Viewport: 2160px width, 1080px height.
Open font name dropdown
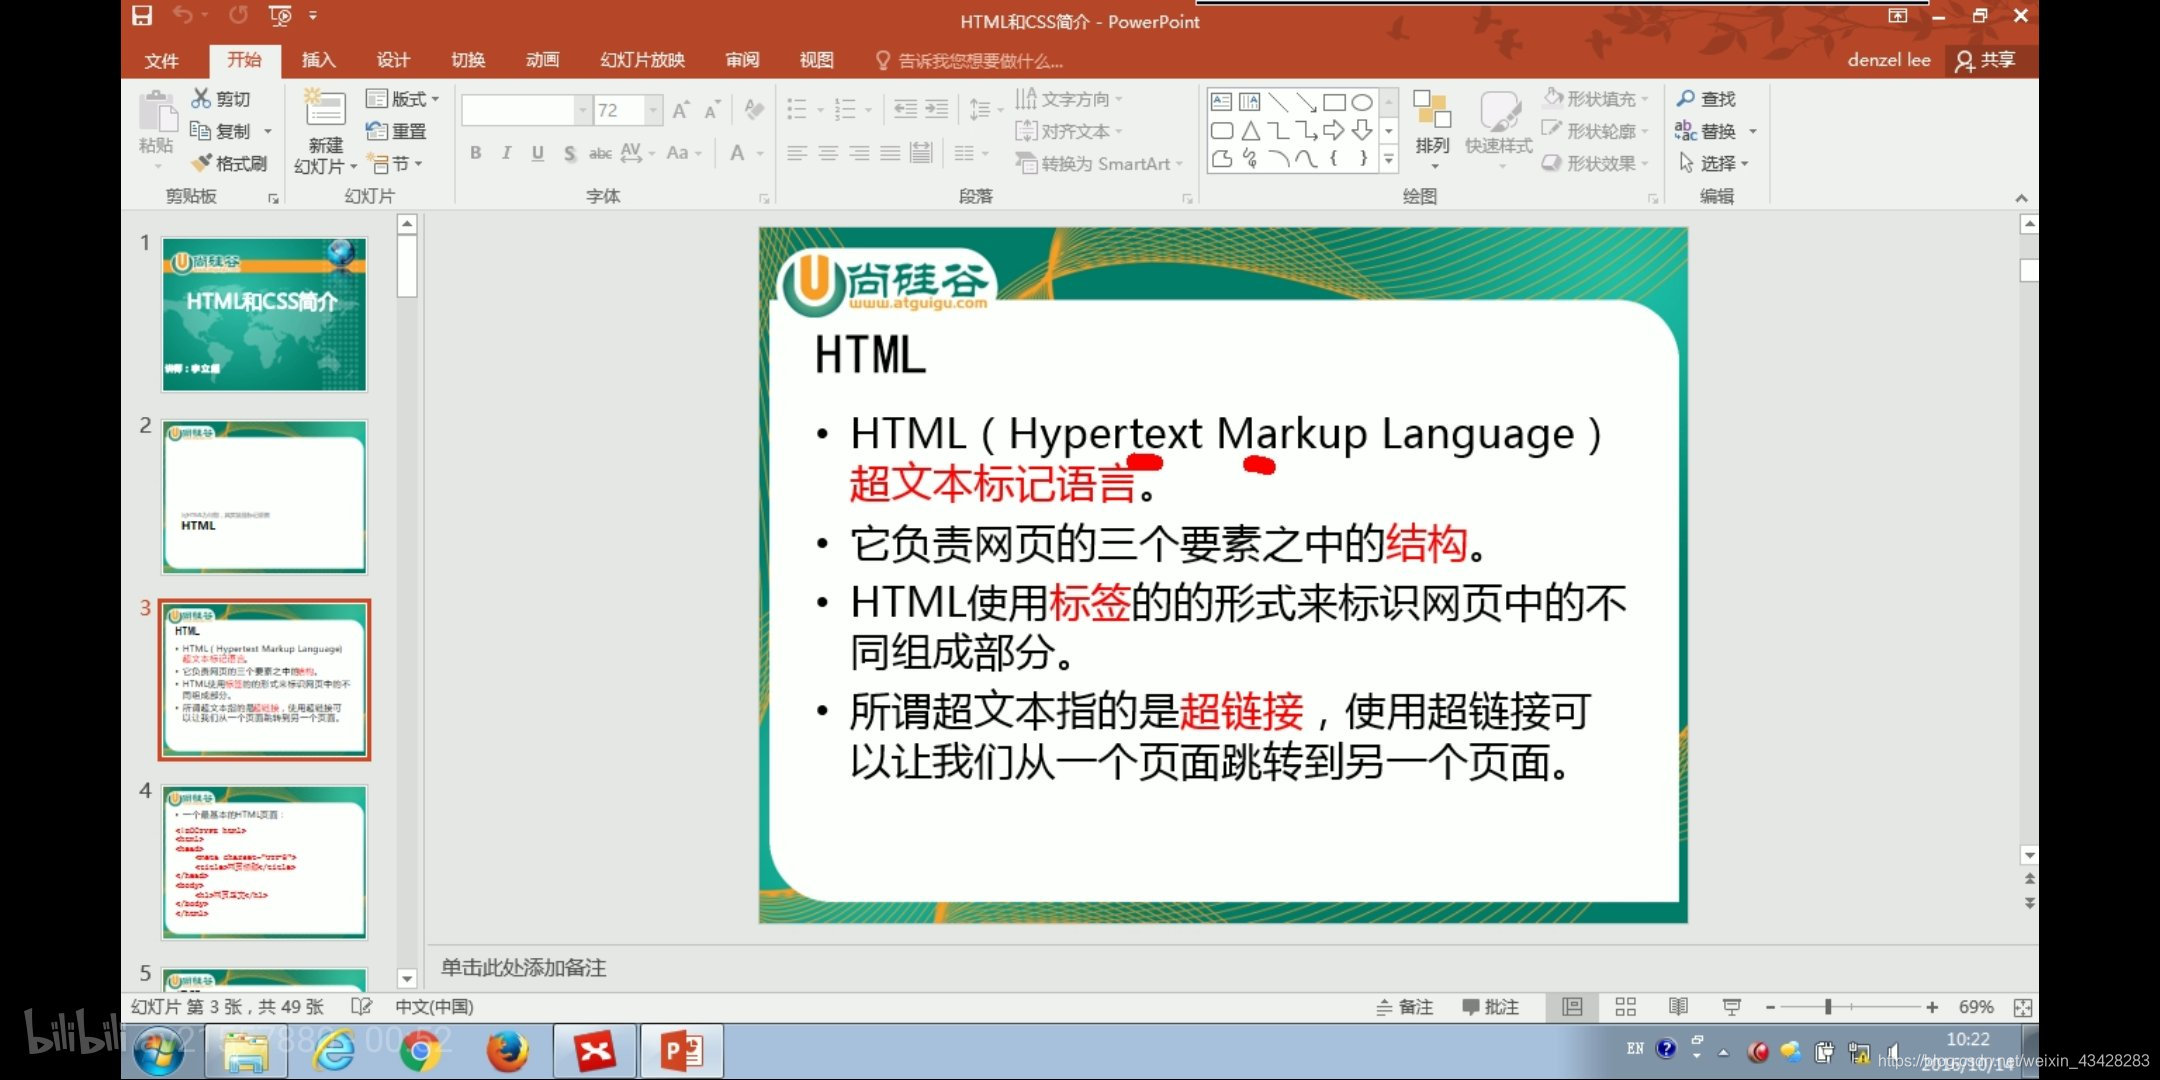pos(582,110)
